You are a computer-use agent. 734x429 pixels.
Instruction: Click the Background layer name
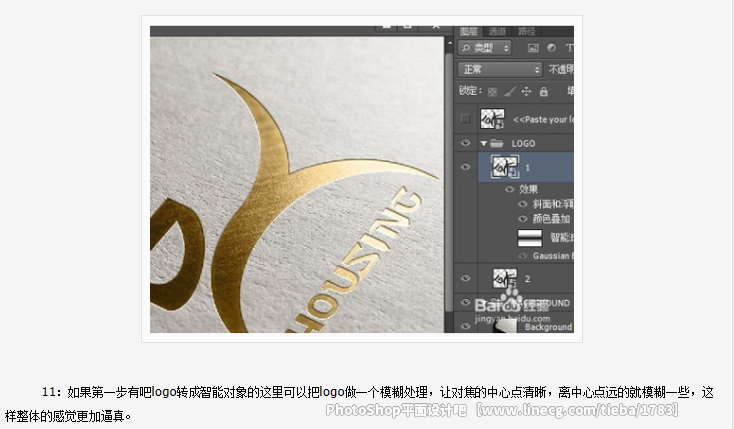point(549,327)
